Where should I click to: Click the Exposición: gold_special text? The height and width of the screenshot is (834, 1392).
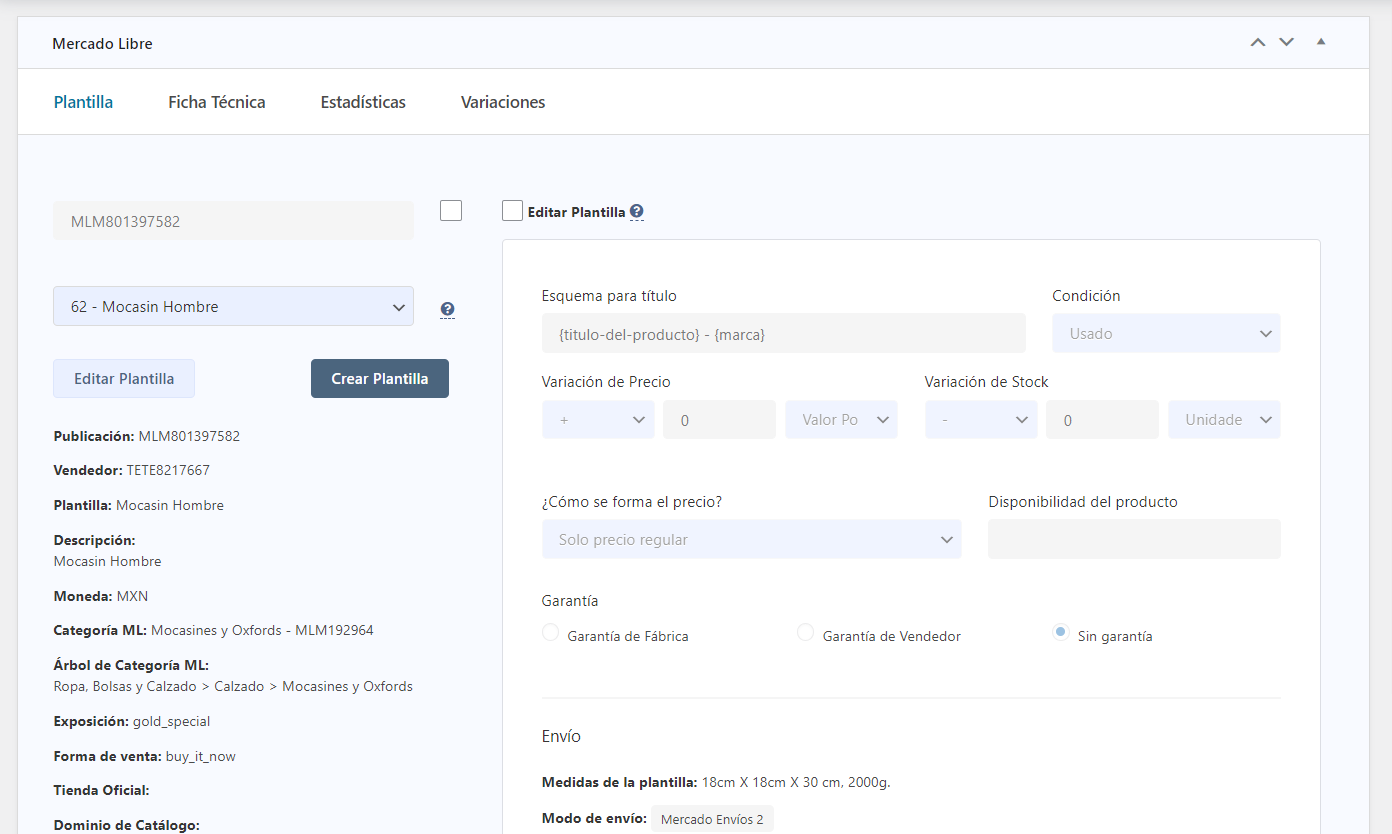tap(132, 721)
